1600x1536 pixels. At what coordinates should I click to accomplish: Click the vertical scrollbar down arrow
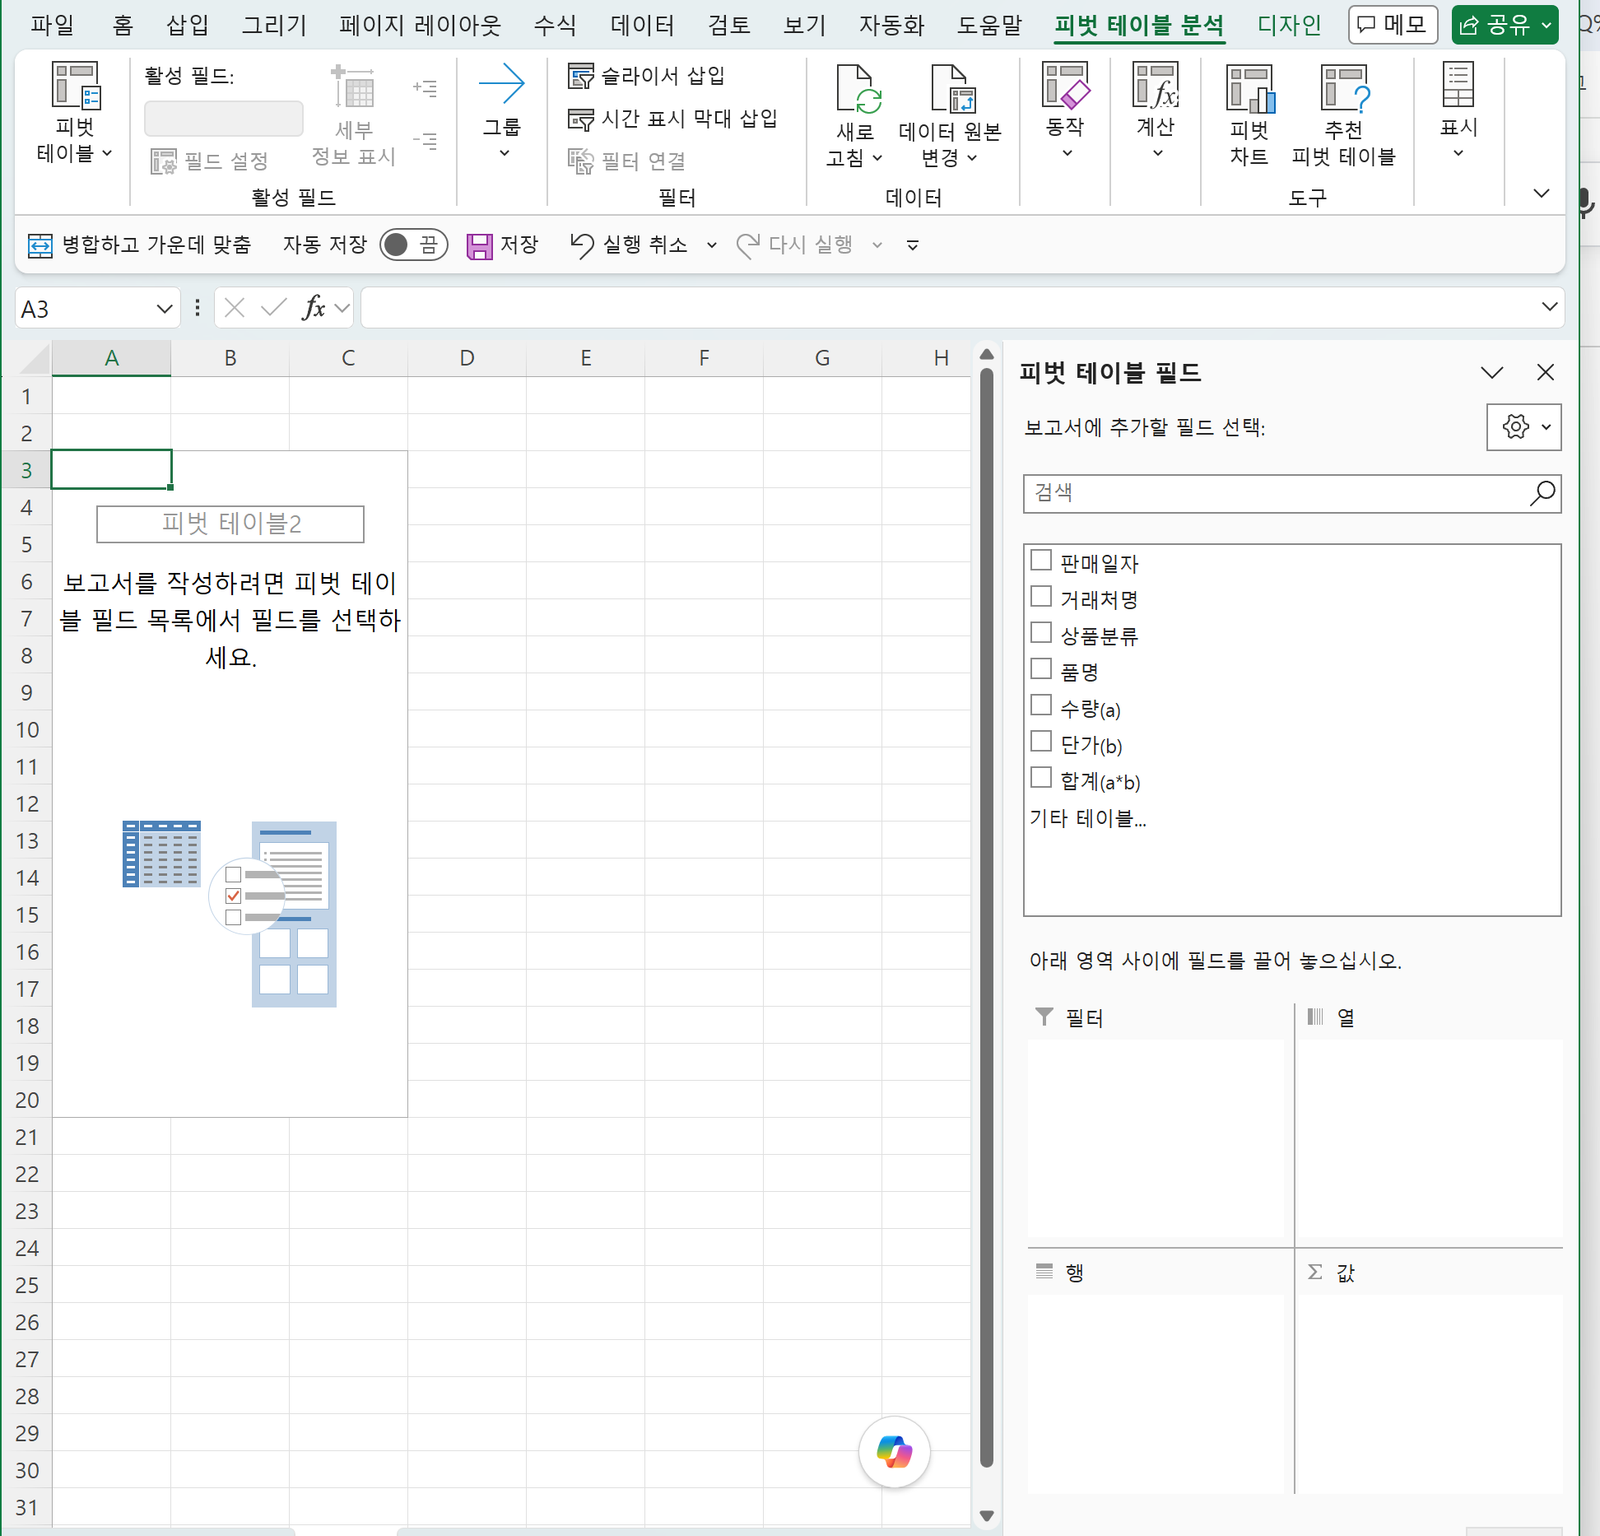(986, 1515)
